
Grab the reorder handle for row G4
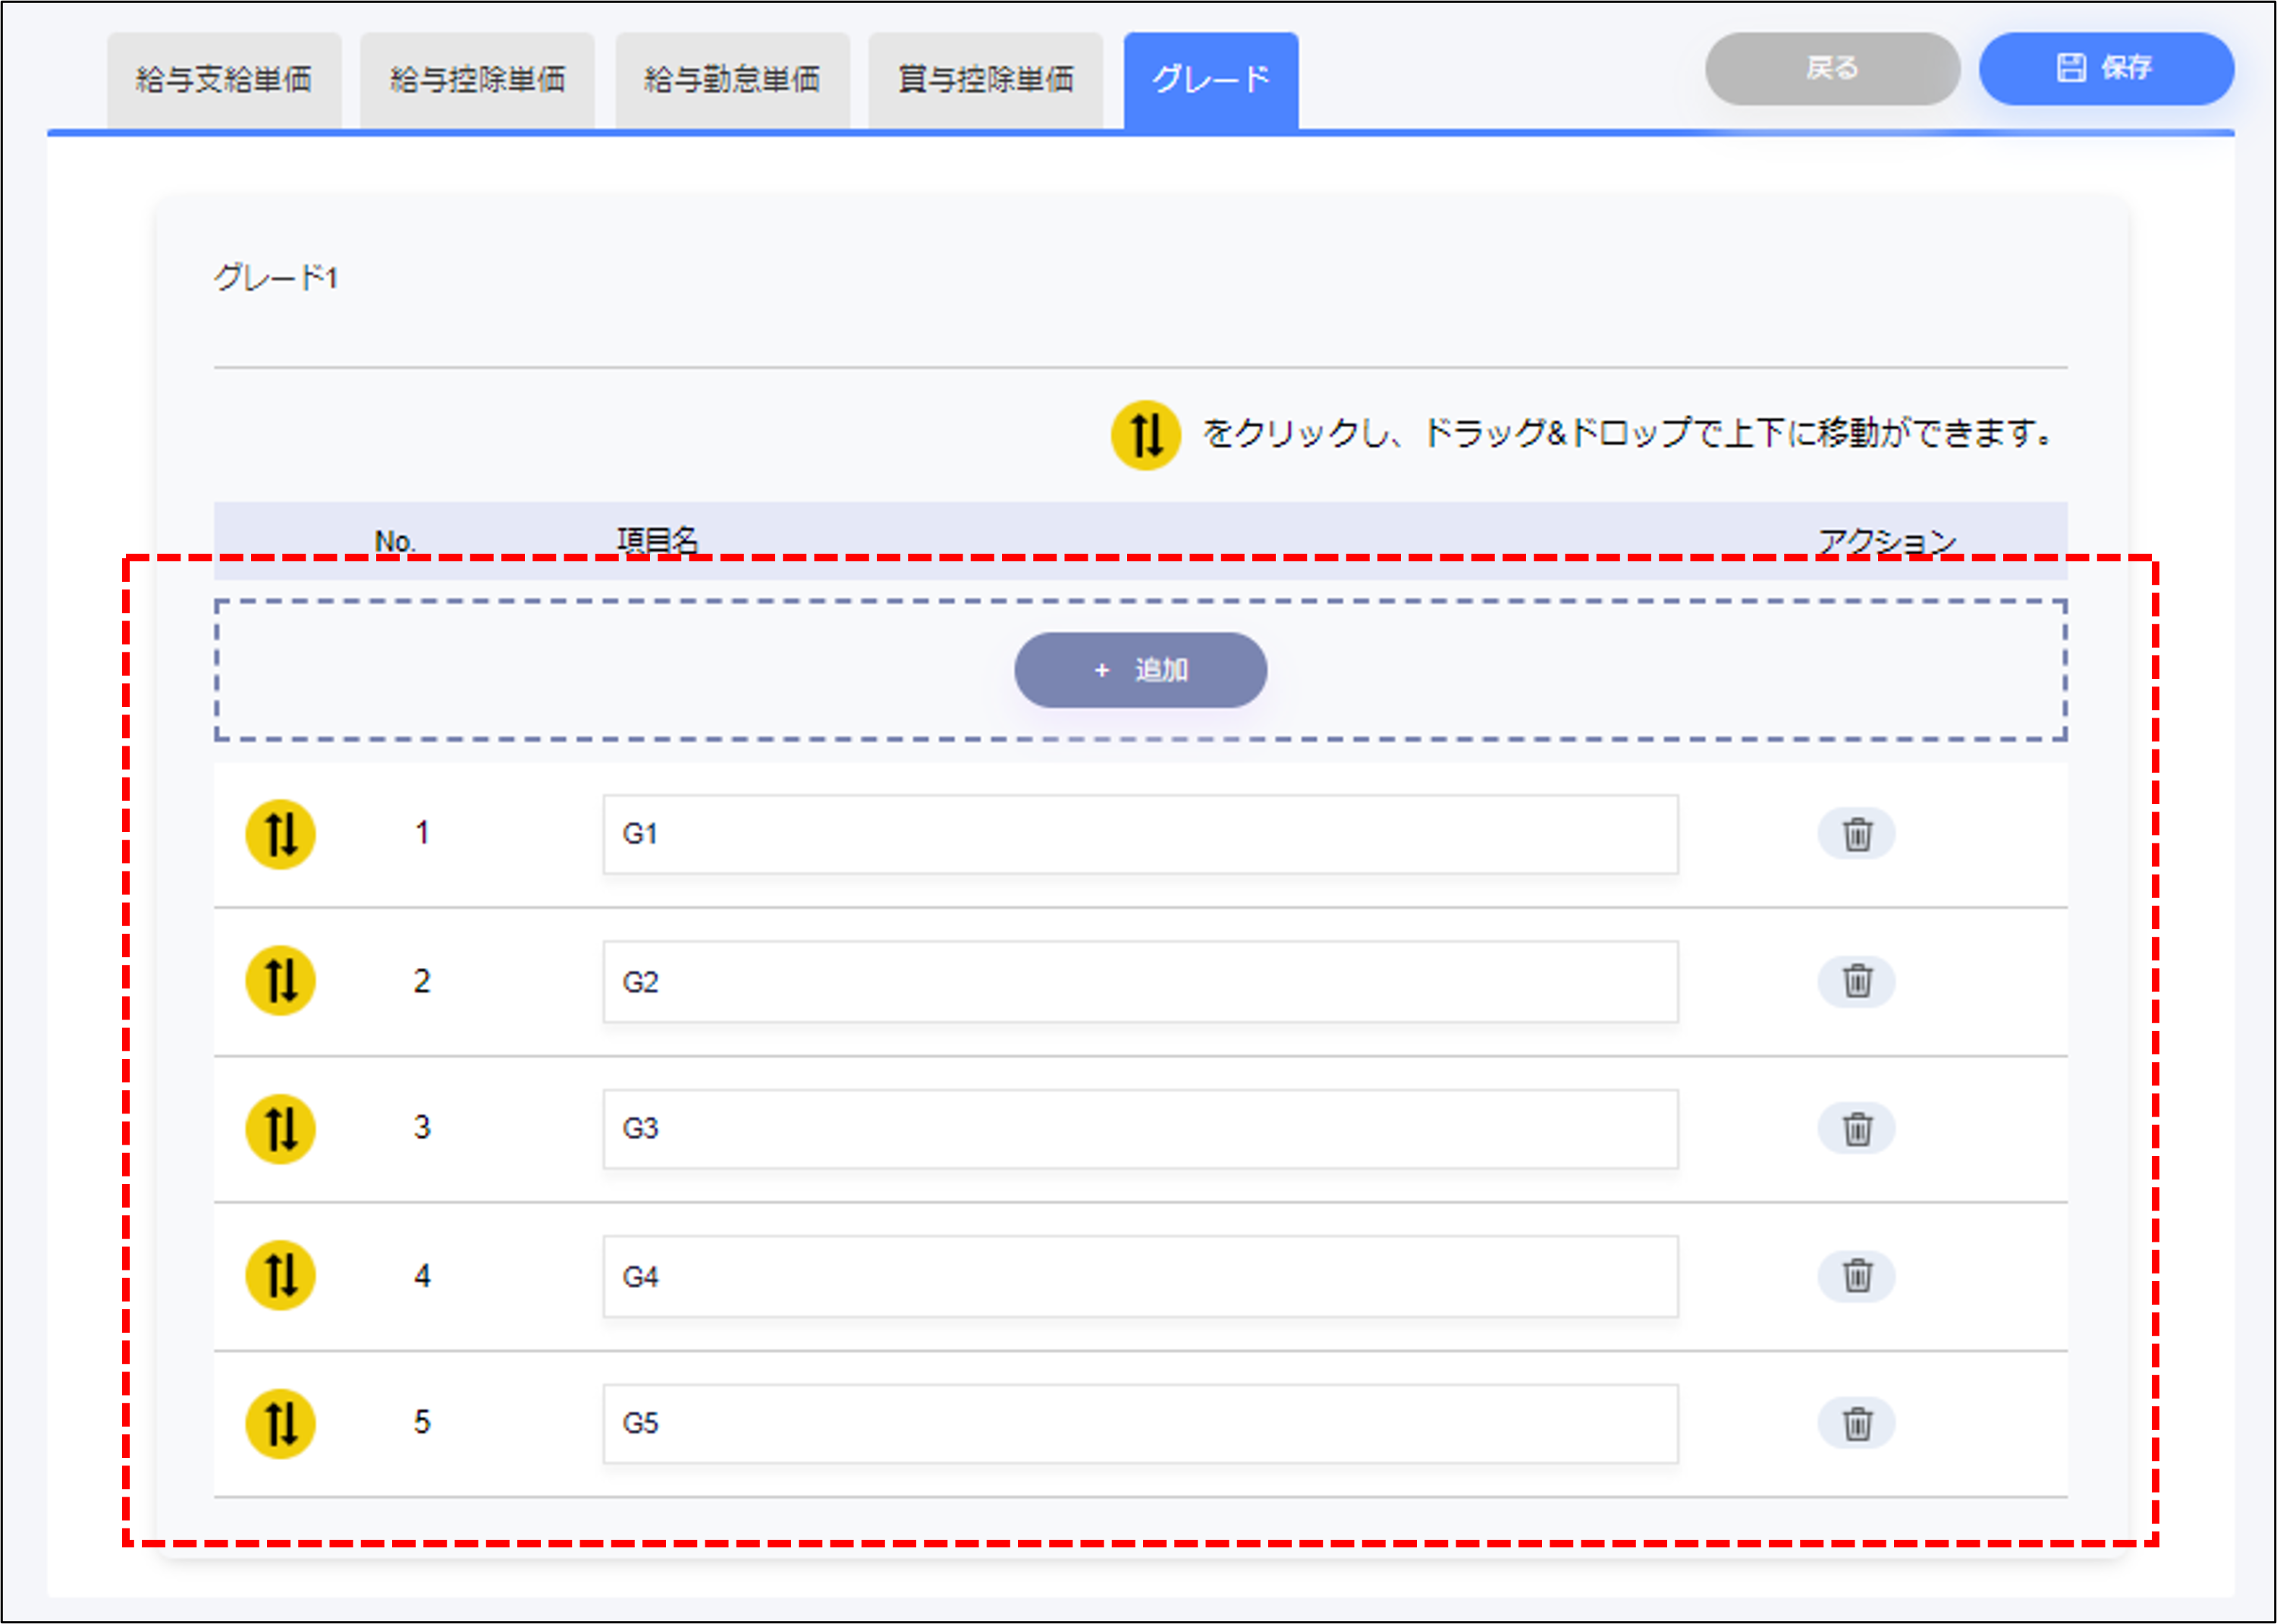coord(280,1276)
